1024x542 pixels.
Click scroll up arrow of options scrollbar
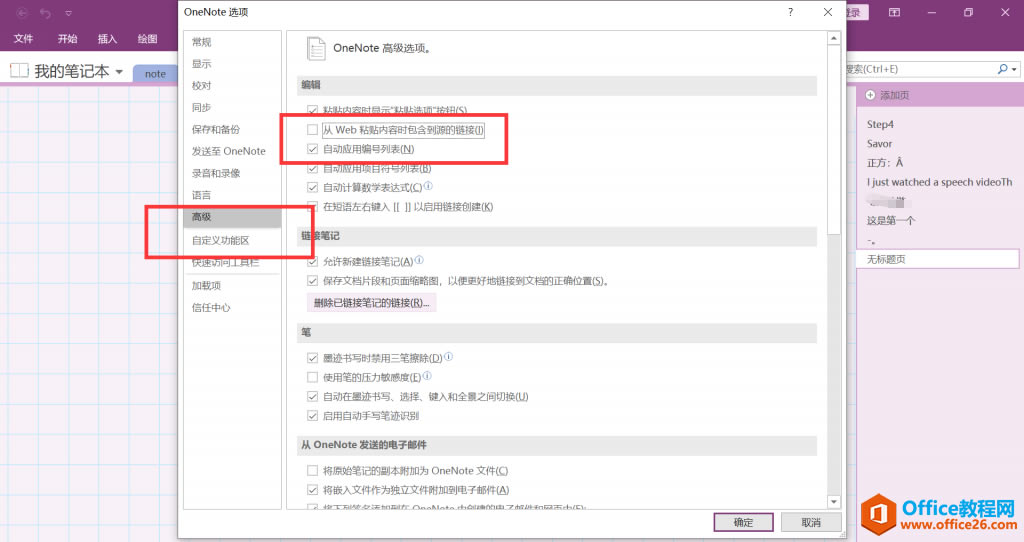tap(833, 39)
